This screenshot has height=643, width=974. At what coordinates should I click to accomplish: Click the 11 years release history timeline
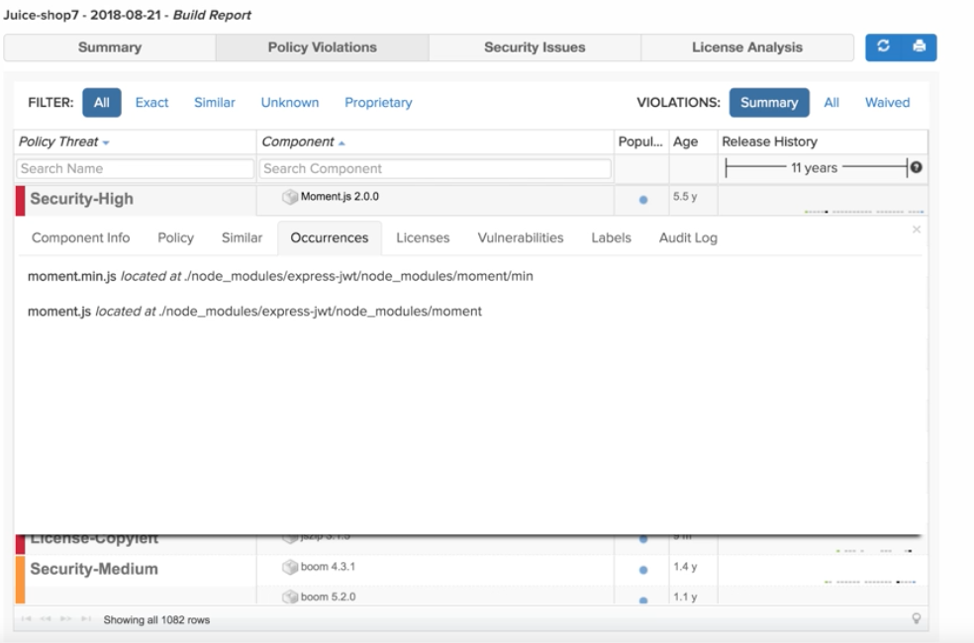[813, 168]
